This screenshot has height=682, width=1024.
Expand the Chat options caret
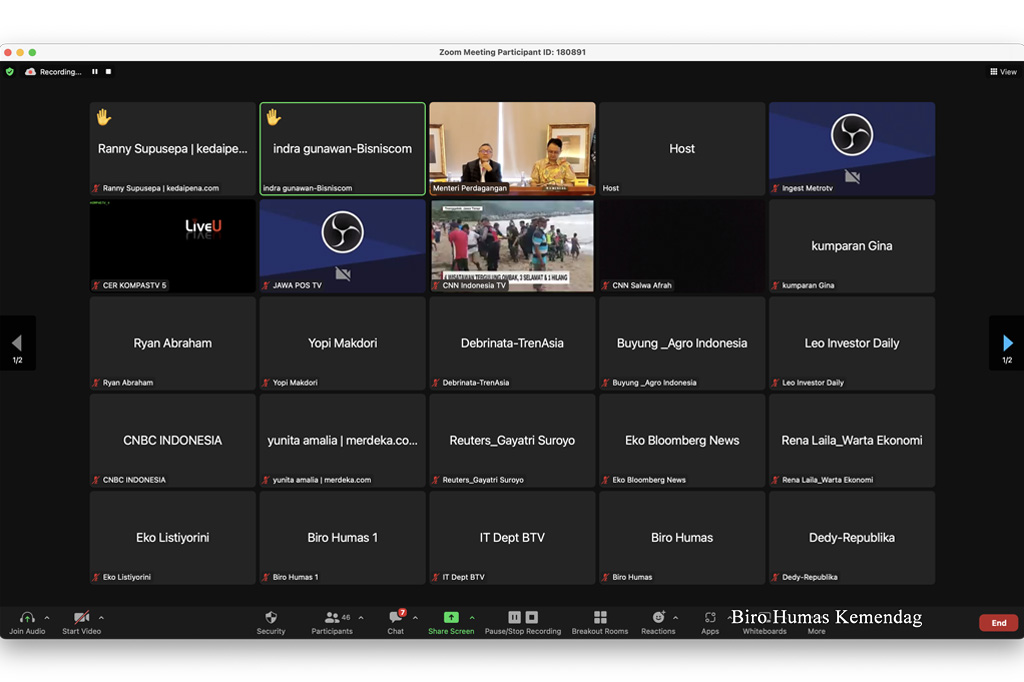tap(415, 617)
